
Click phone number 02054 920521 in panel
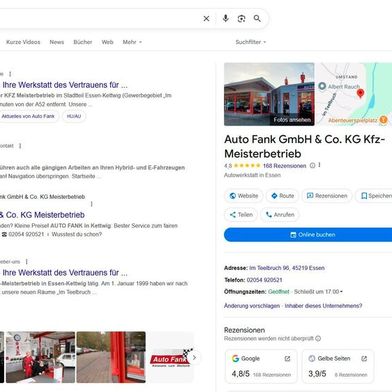tap(264, 280)
